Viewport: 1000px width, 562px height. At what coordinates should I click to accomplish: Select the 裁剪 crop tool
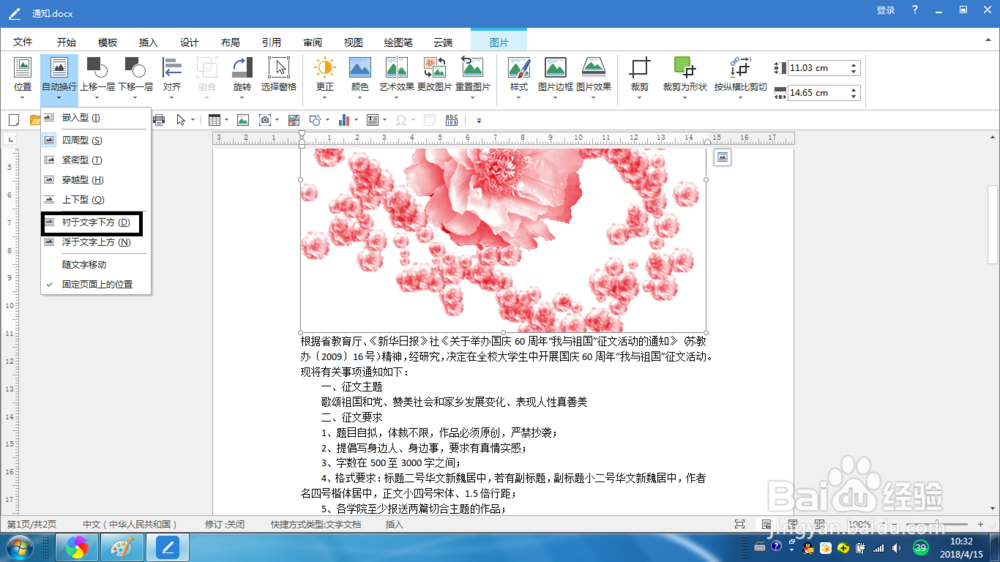pyautogui.click(x=640, y=75)
